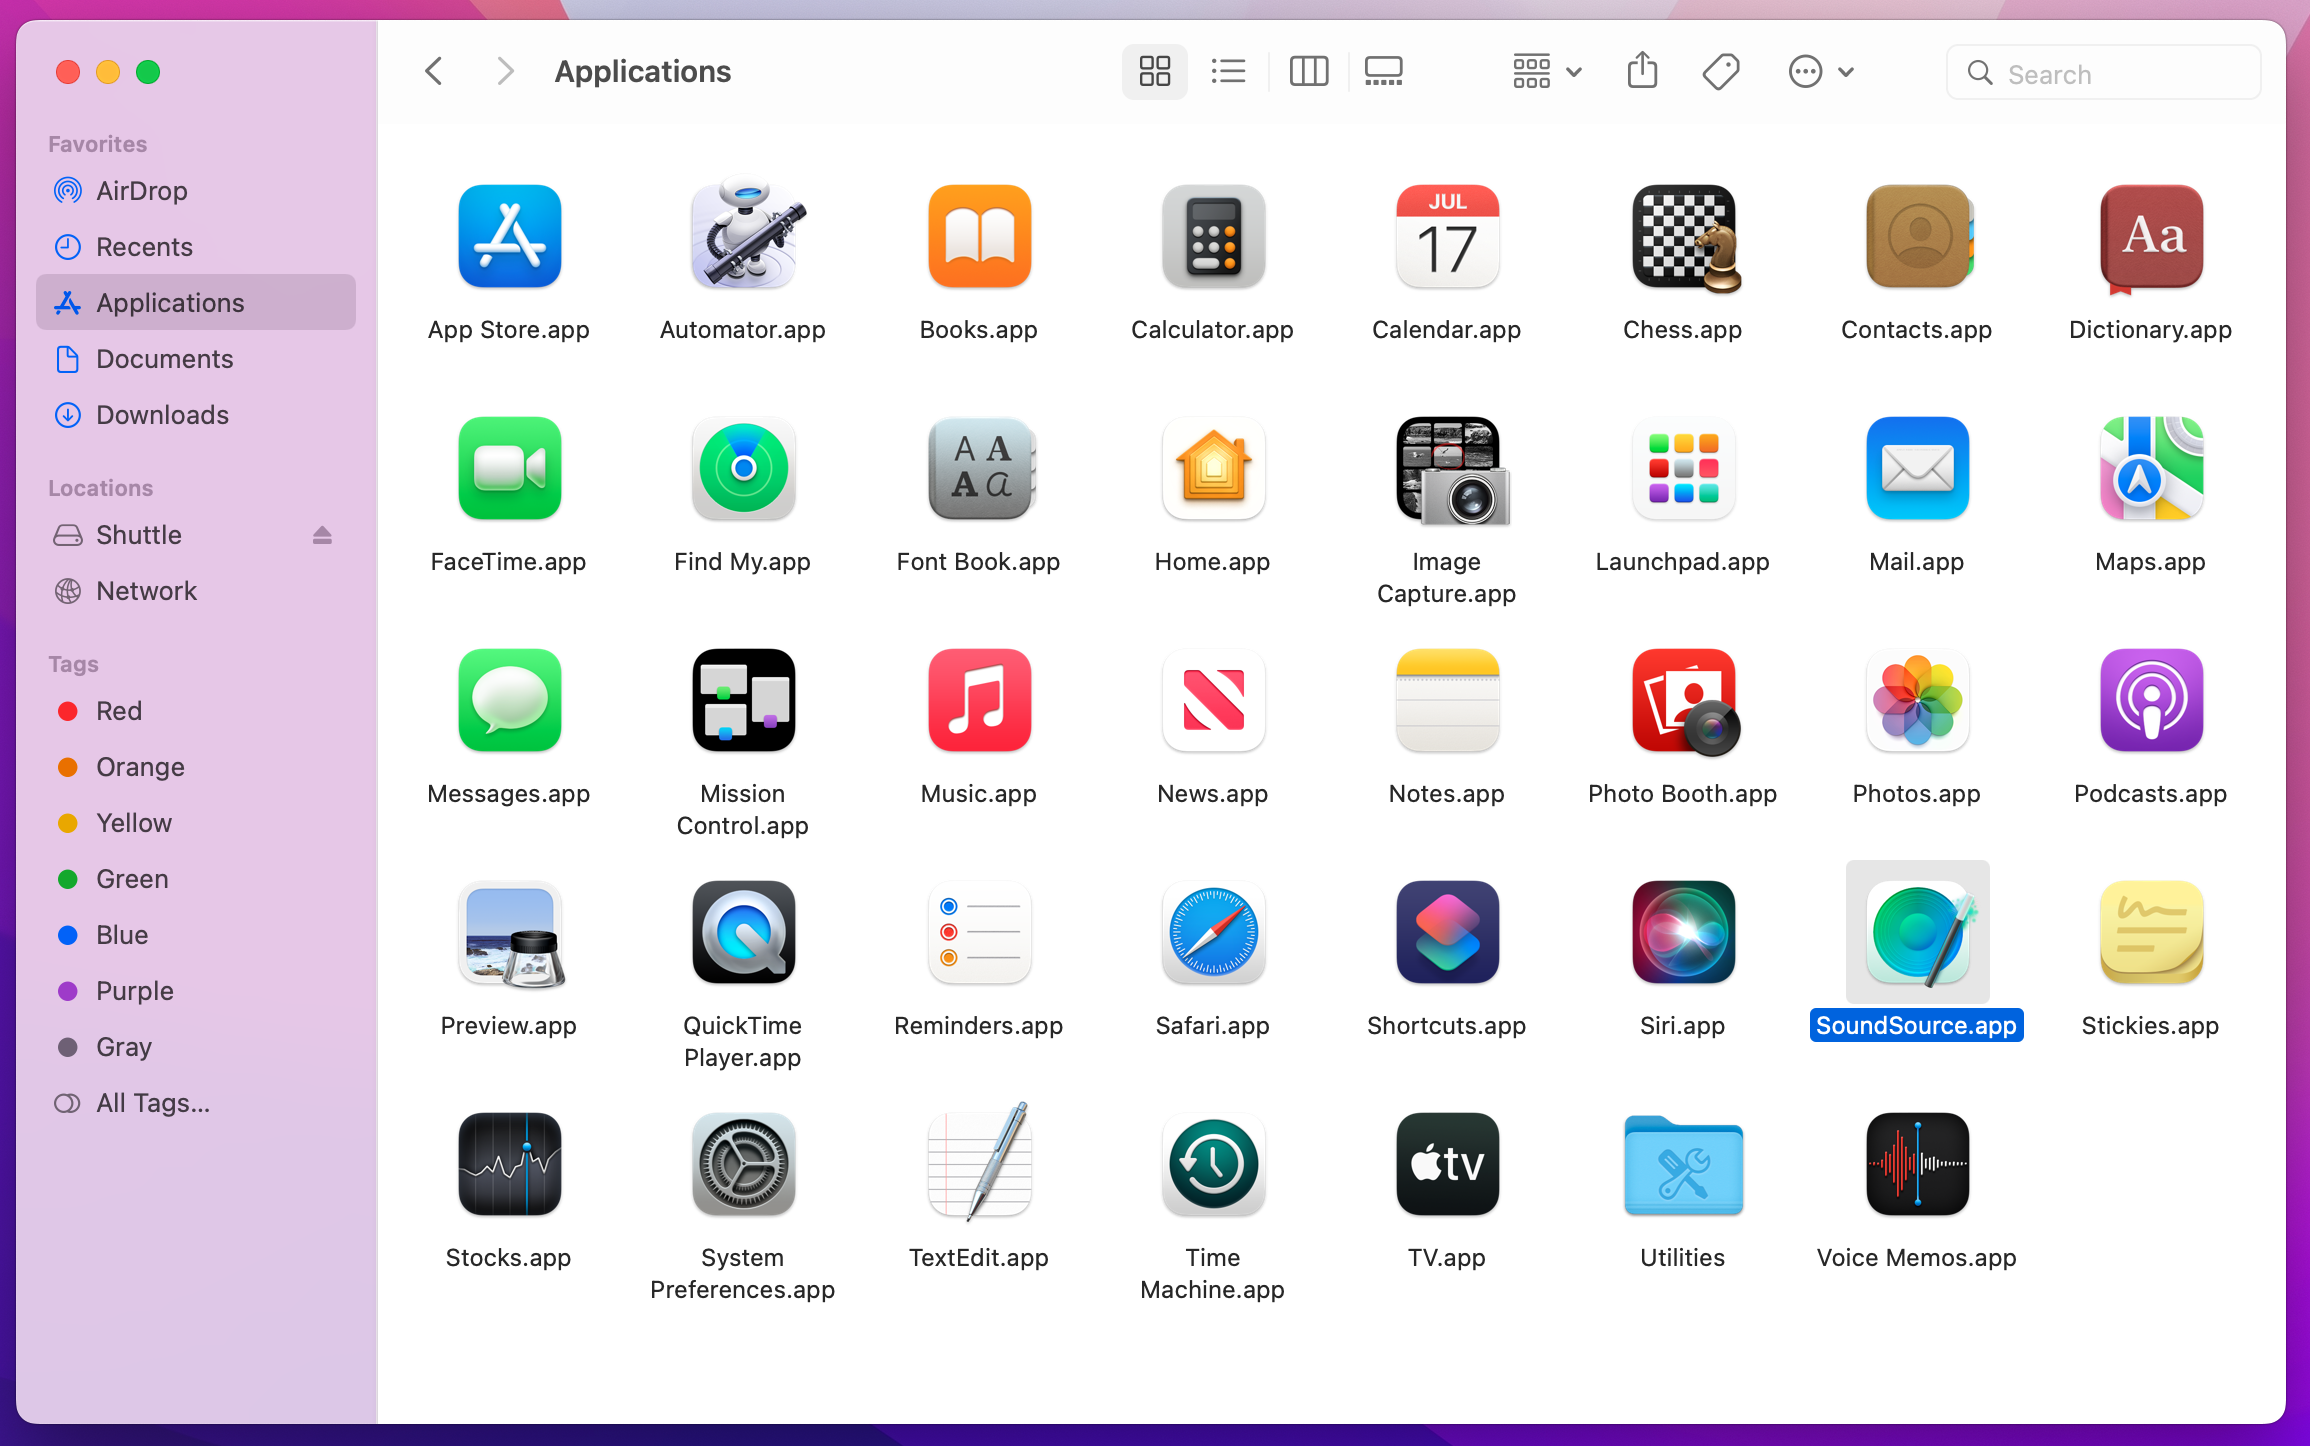
Task: Select the TV app icon
Action: coord(1447,1164)
